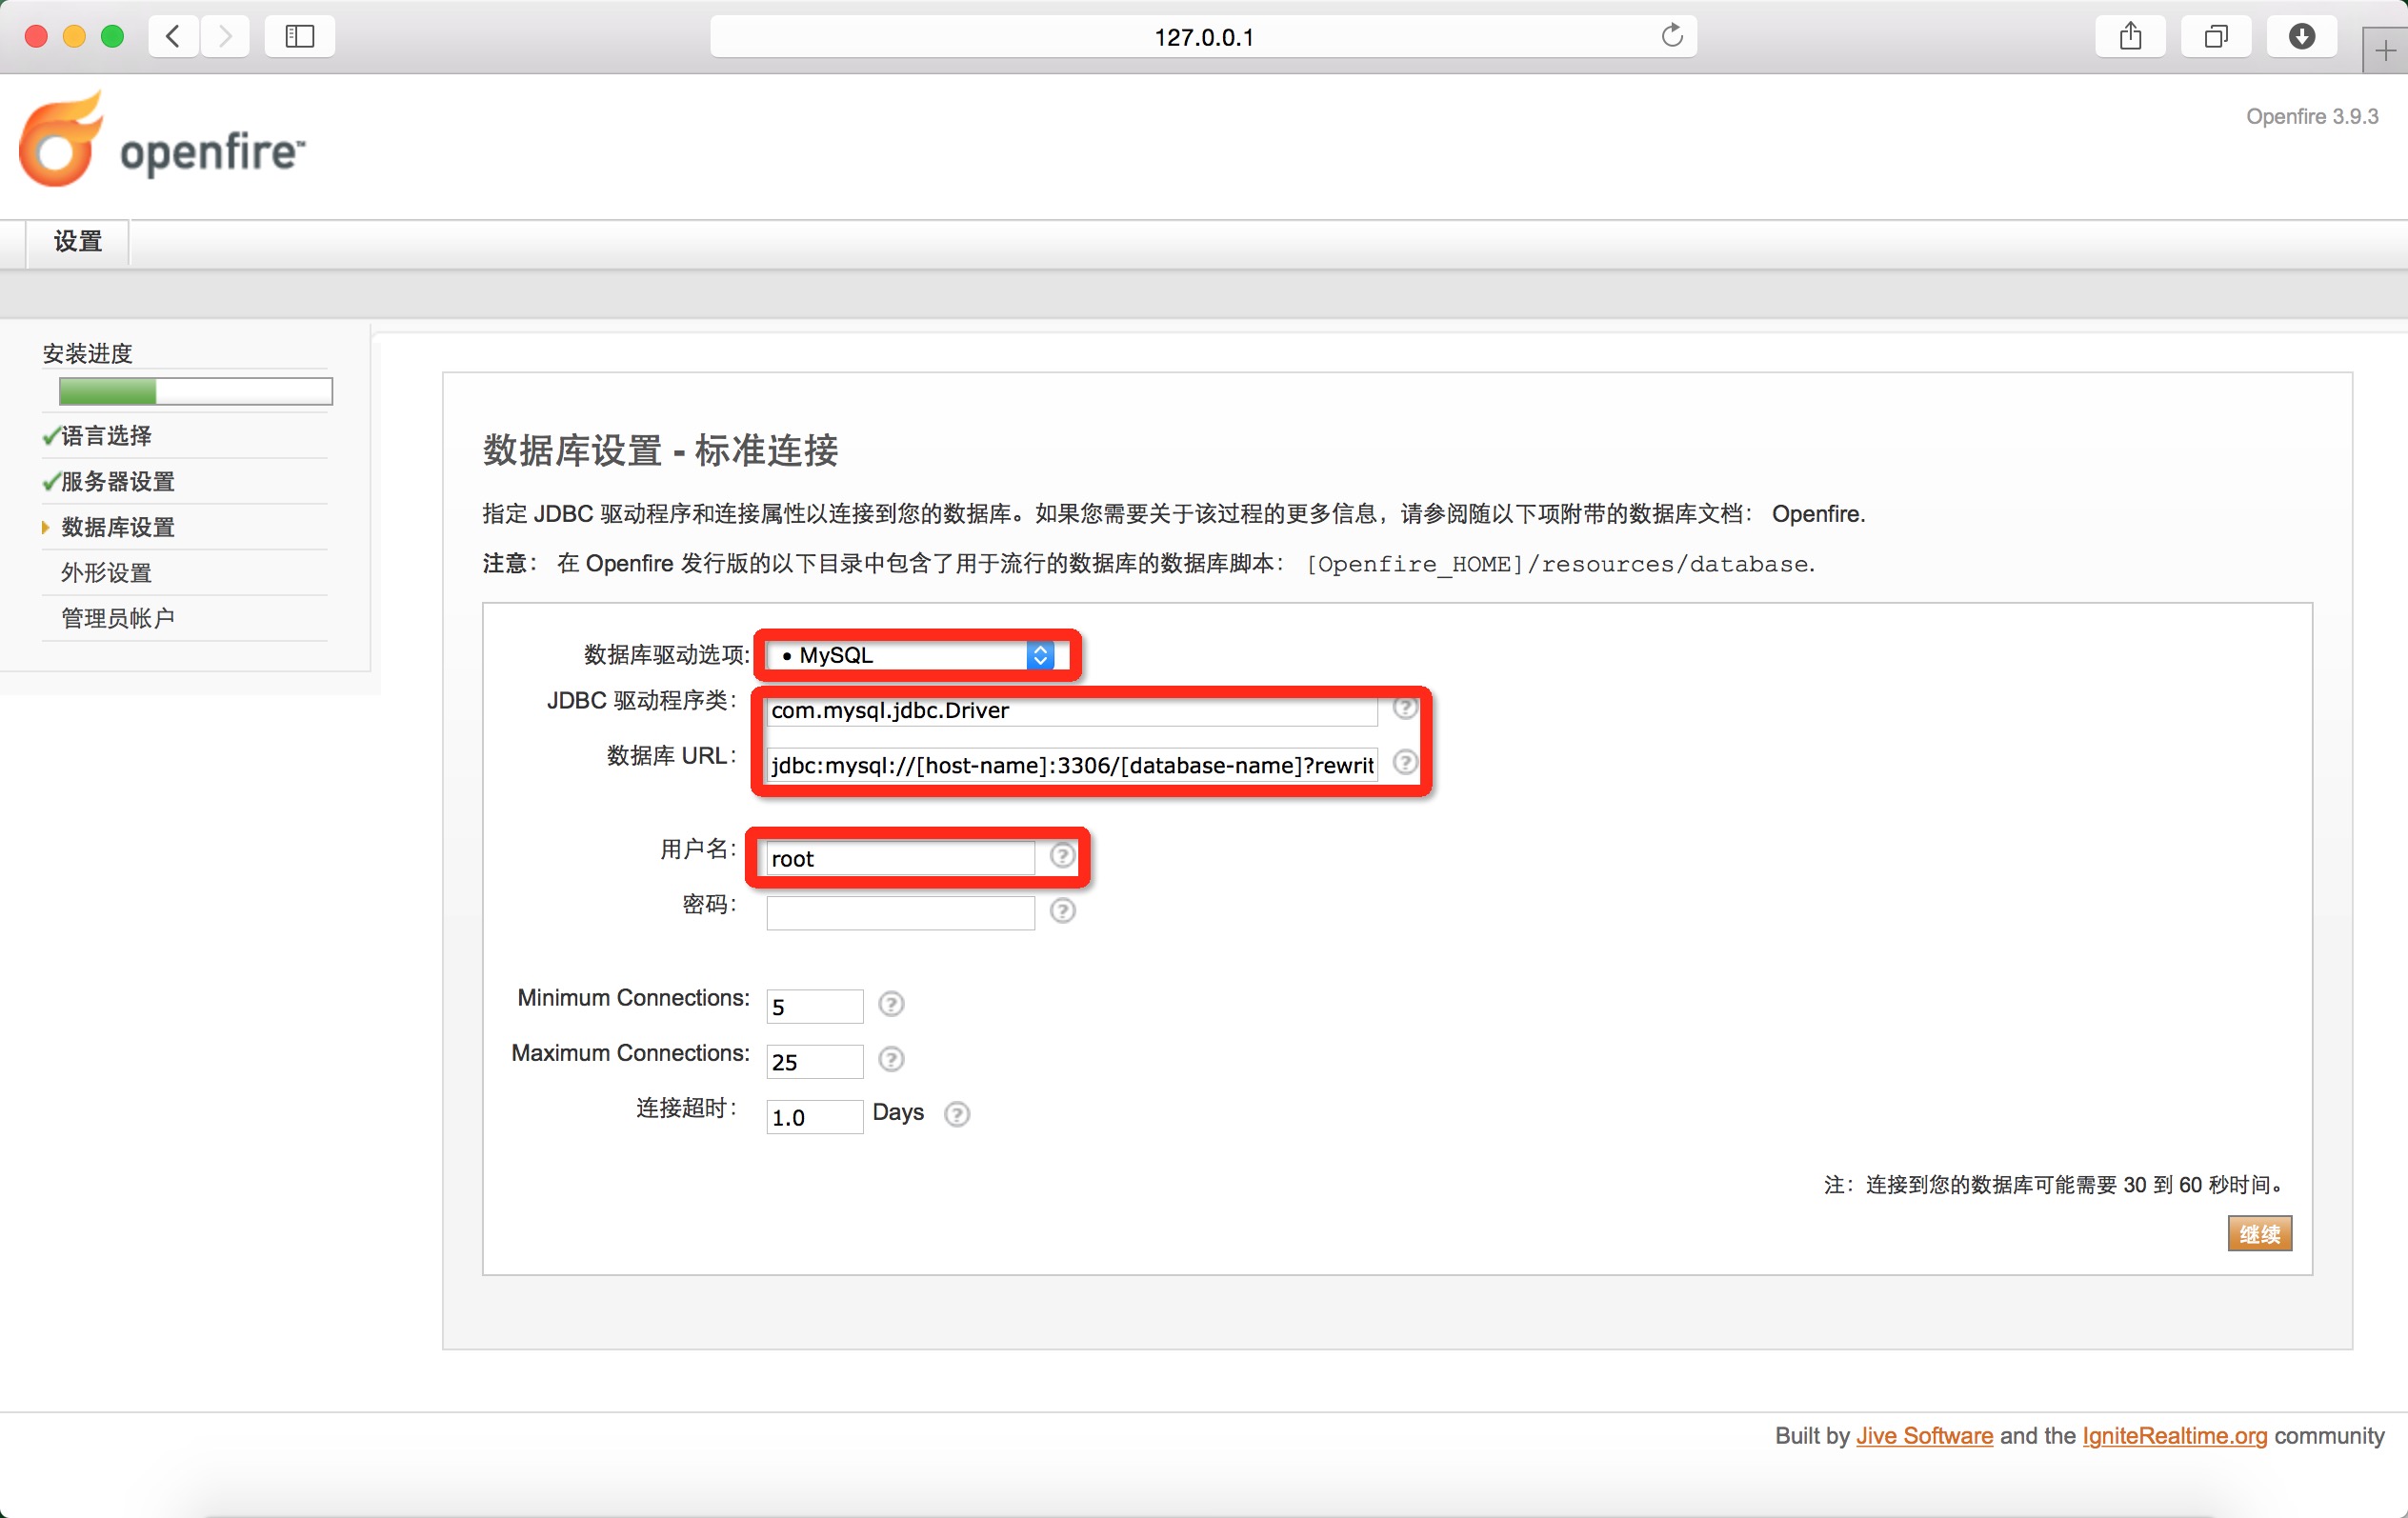
Task: Open help icon next to database URL
Action: 1405,762
